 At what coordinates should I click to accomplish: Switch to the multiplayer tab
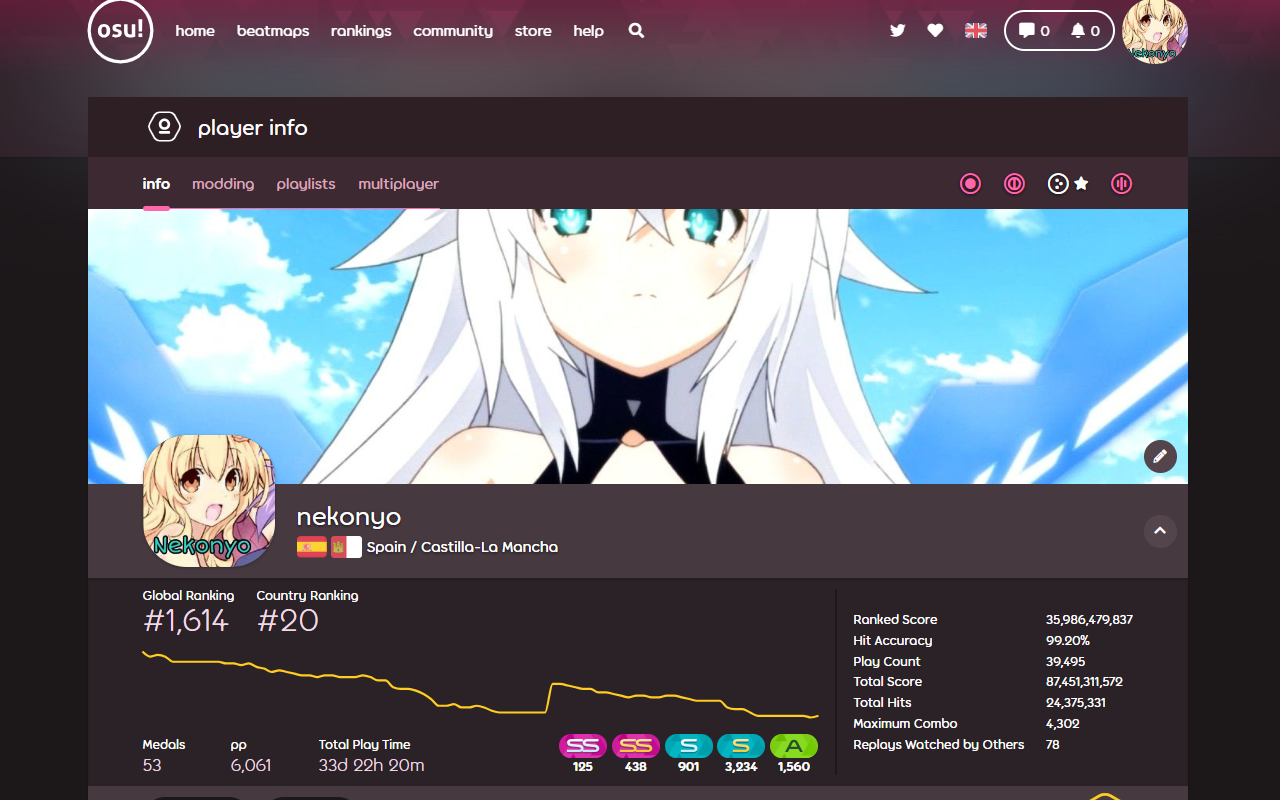coord(399,184)
